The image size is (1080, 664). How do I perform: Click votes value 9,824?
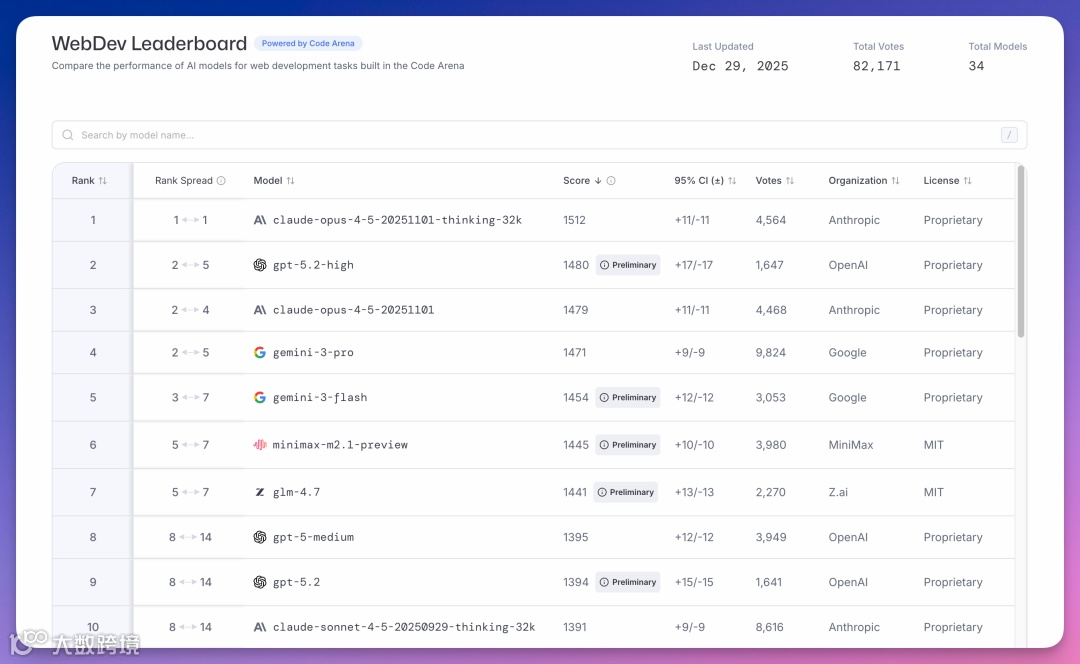(771, 353)
